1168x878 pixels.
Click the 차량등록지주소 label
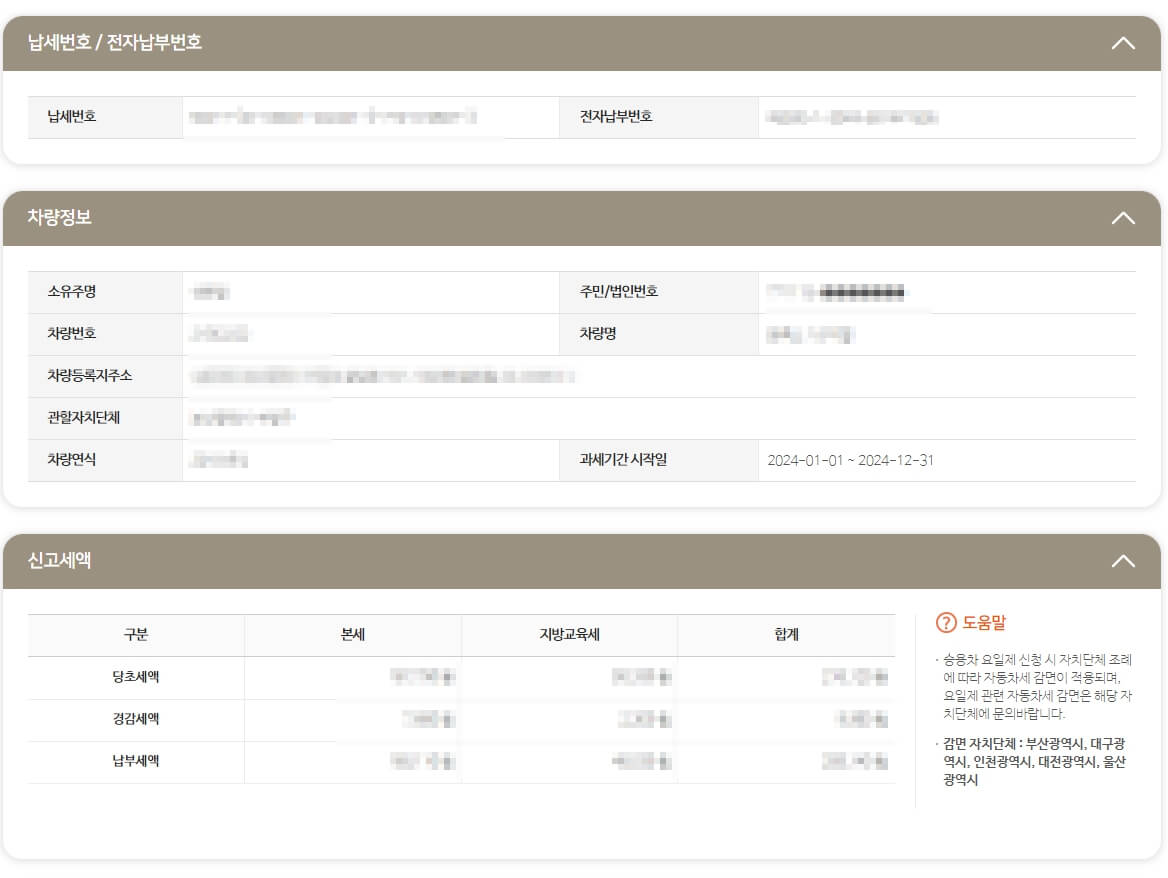pos(89,375)
